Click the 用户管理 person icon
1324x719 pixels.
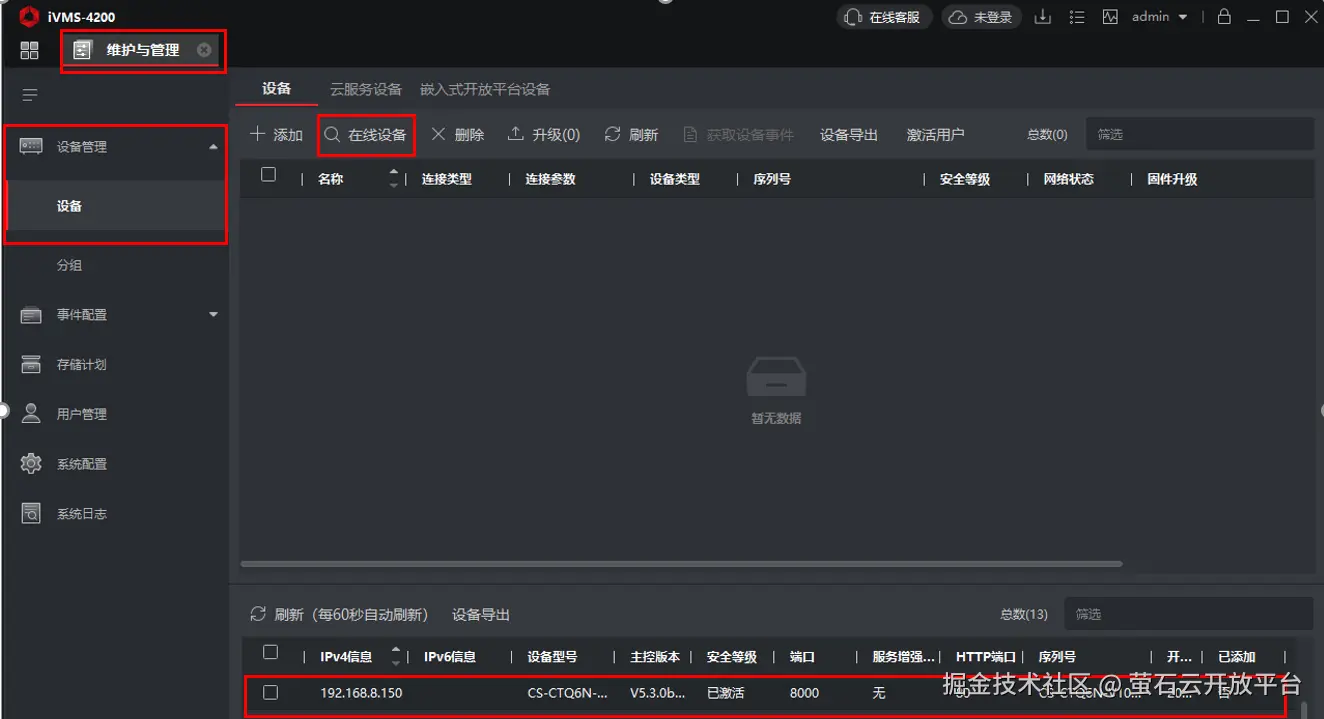[x=31, y=413]
